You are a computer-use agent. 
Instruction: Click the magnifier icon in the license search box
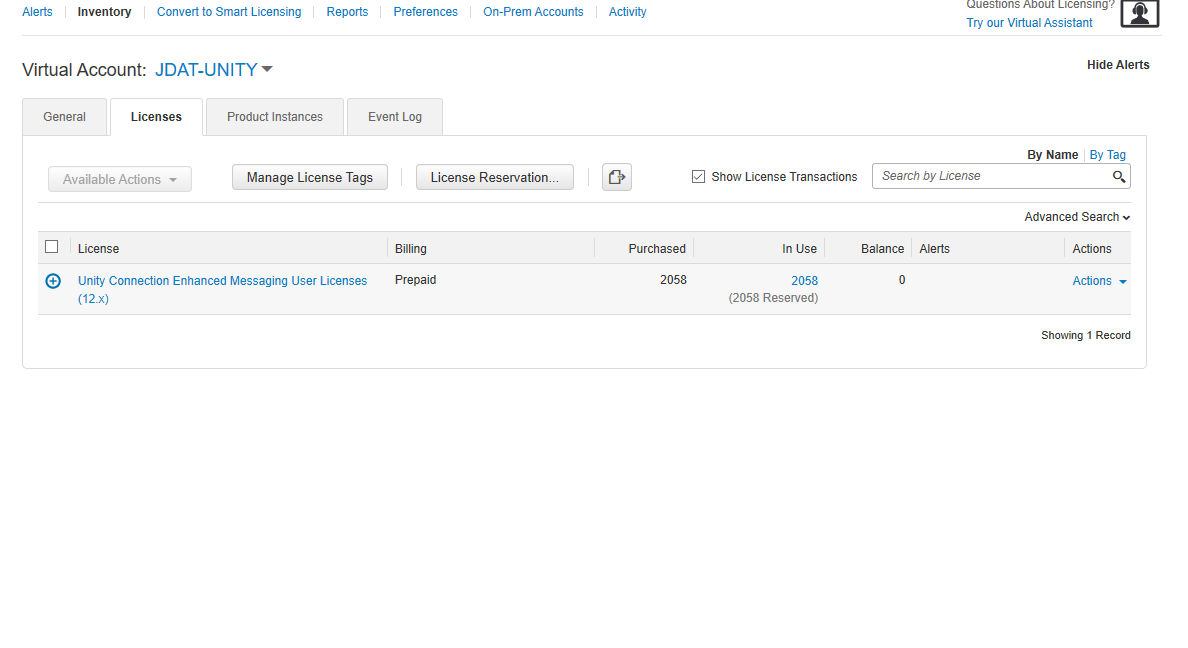[x=1119, y=175]
